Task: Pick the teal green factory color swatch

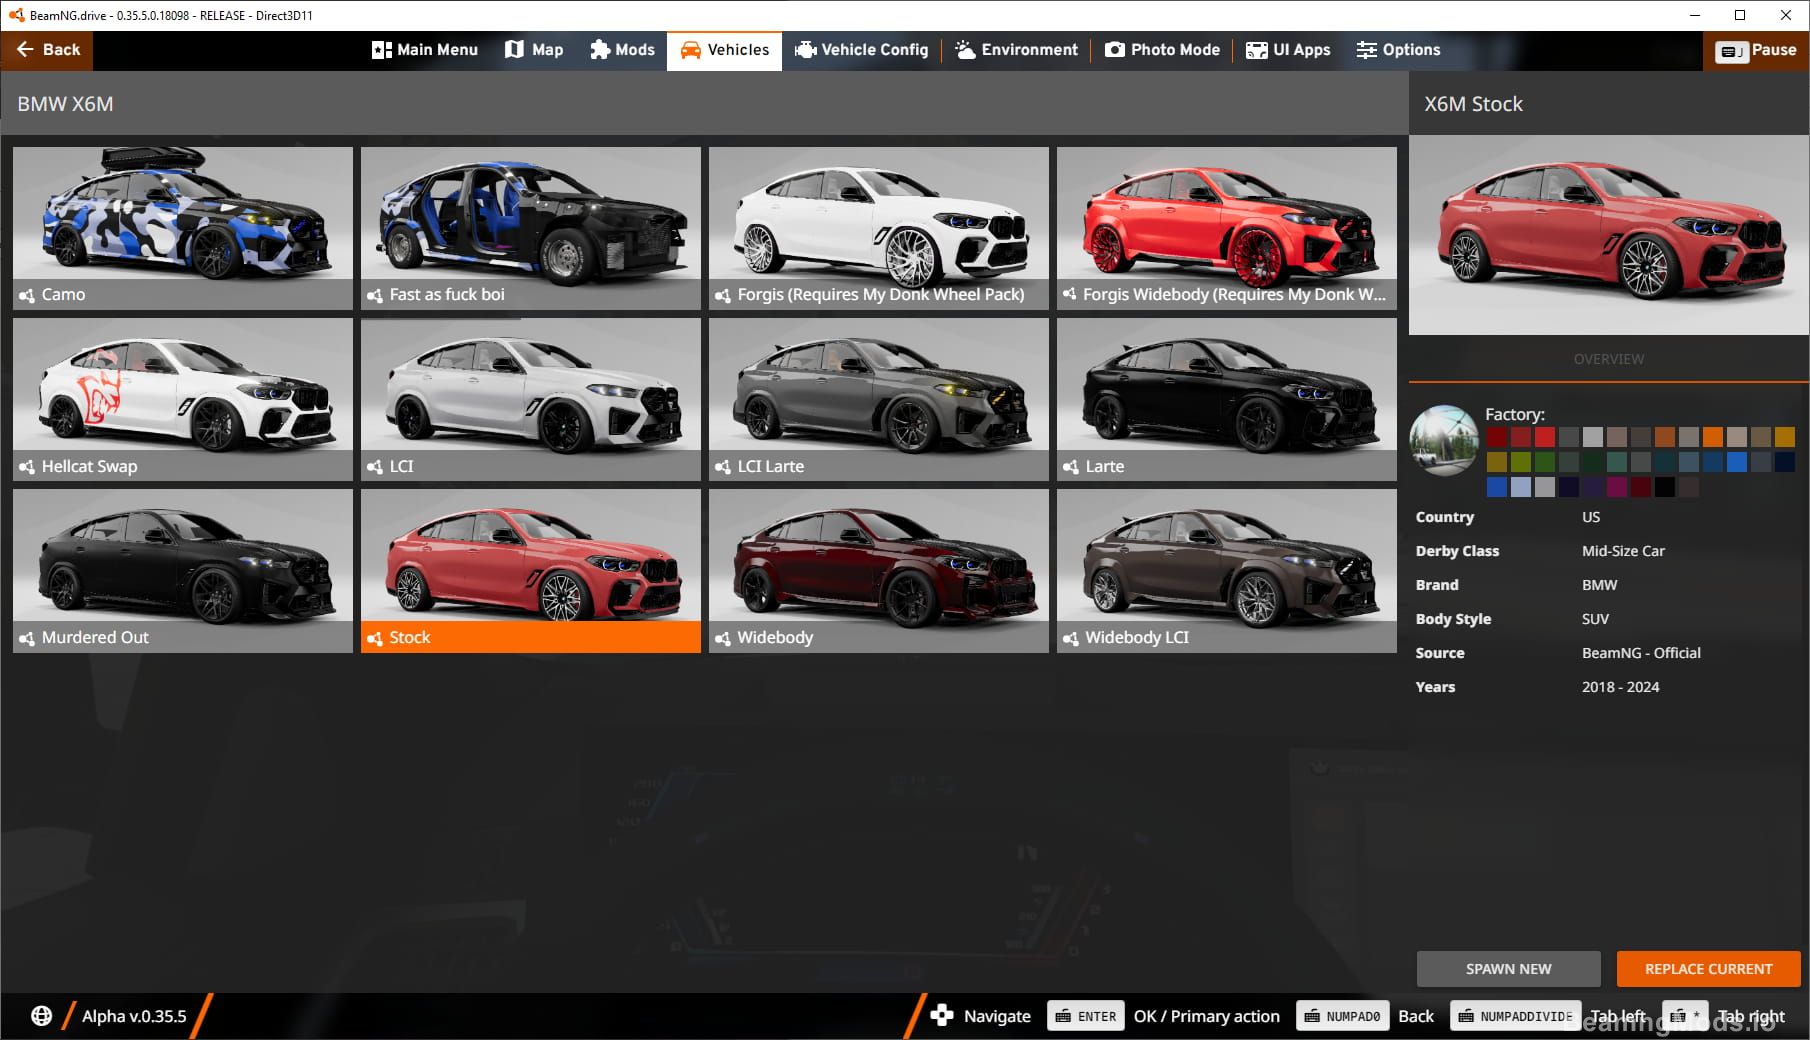Action: coord(1617,462)
